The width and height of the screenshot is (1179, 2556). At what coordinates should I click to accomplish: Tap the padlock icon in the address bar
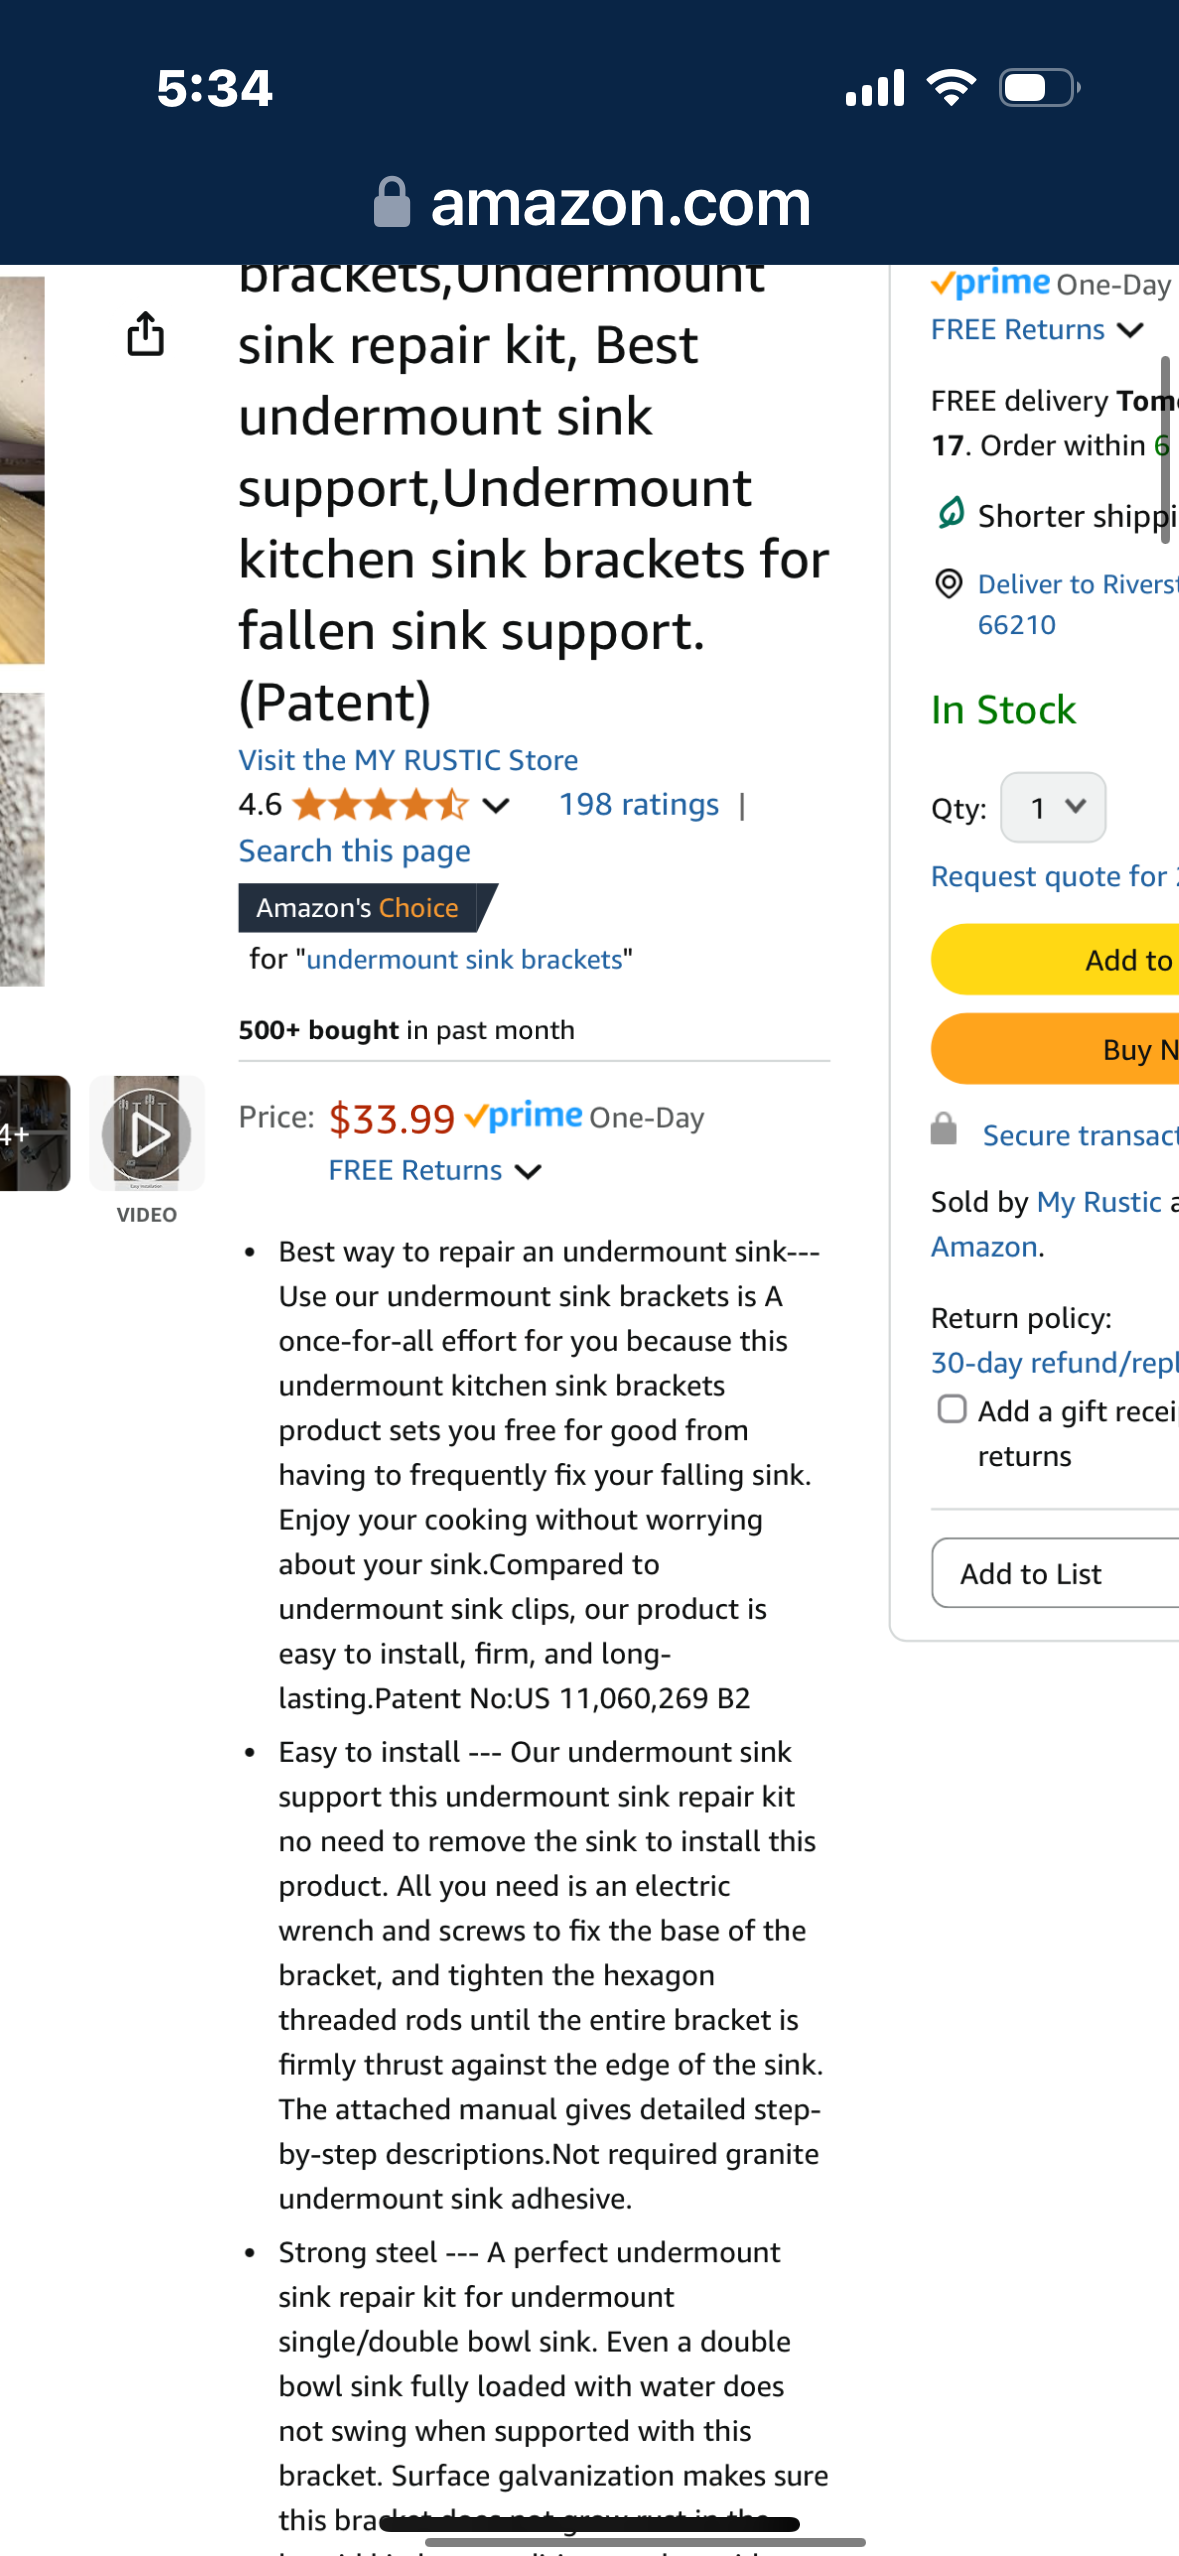[391, 203]
